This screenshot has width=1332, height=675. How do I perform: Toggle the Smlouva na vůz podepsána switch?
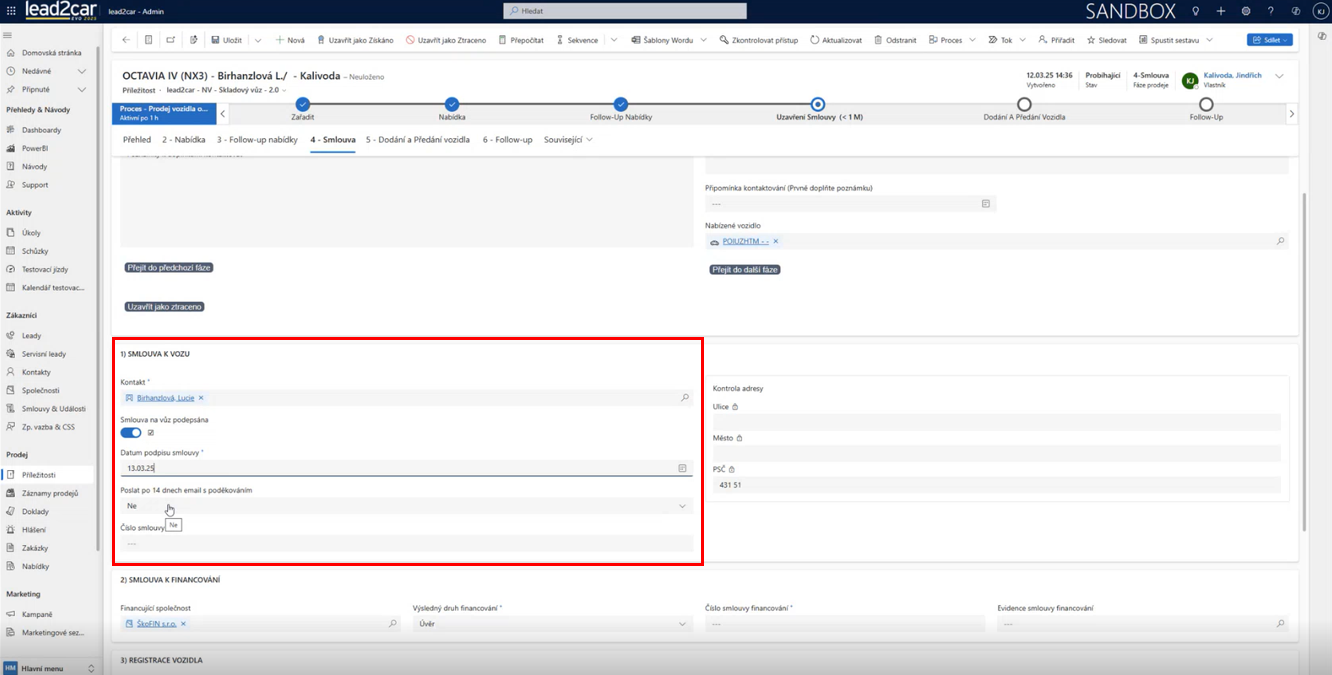[131, 433]
